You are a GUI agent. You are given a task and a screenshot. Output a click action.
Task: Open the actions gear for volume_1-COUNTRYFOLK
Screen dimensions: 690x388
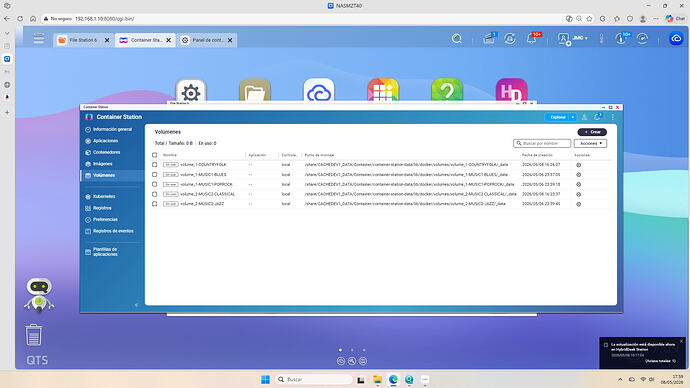coord(579,165)
